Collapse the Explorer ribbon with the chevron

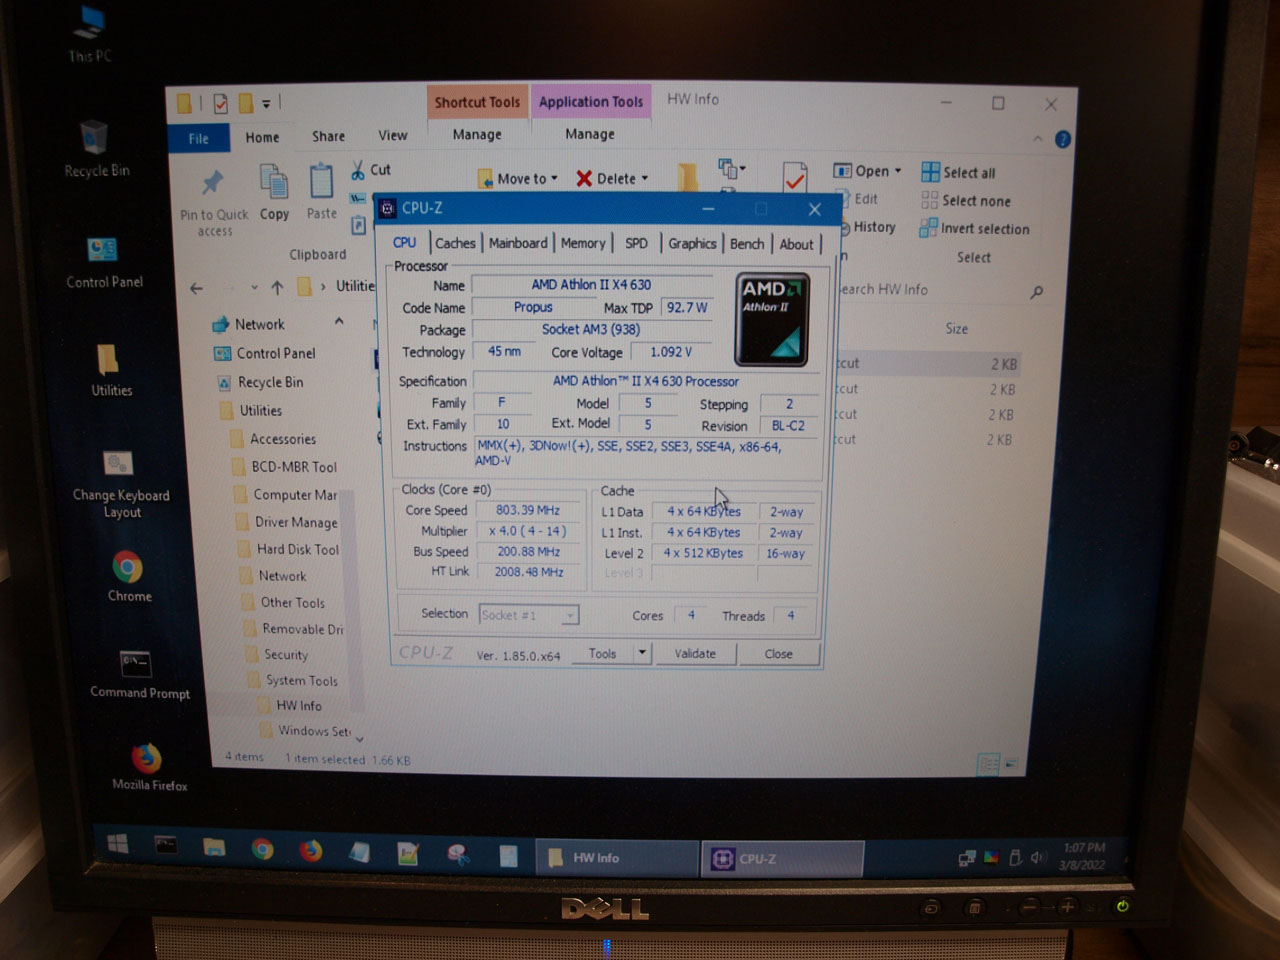coord(1038,139)
